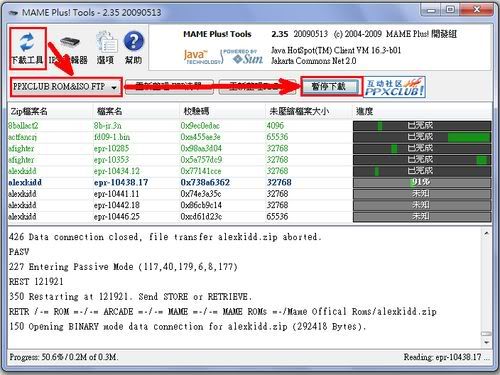This screenshot has height=375, width=500.
Task: Click log scrollbar up arrow
Action: [x=486, y=234]
